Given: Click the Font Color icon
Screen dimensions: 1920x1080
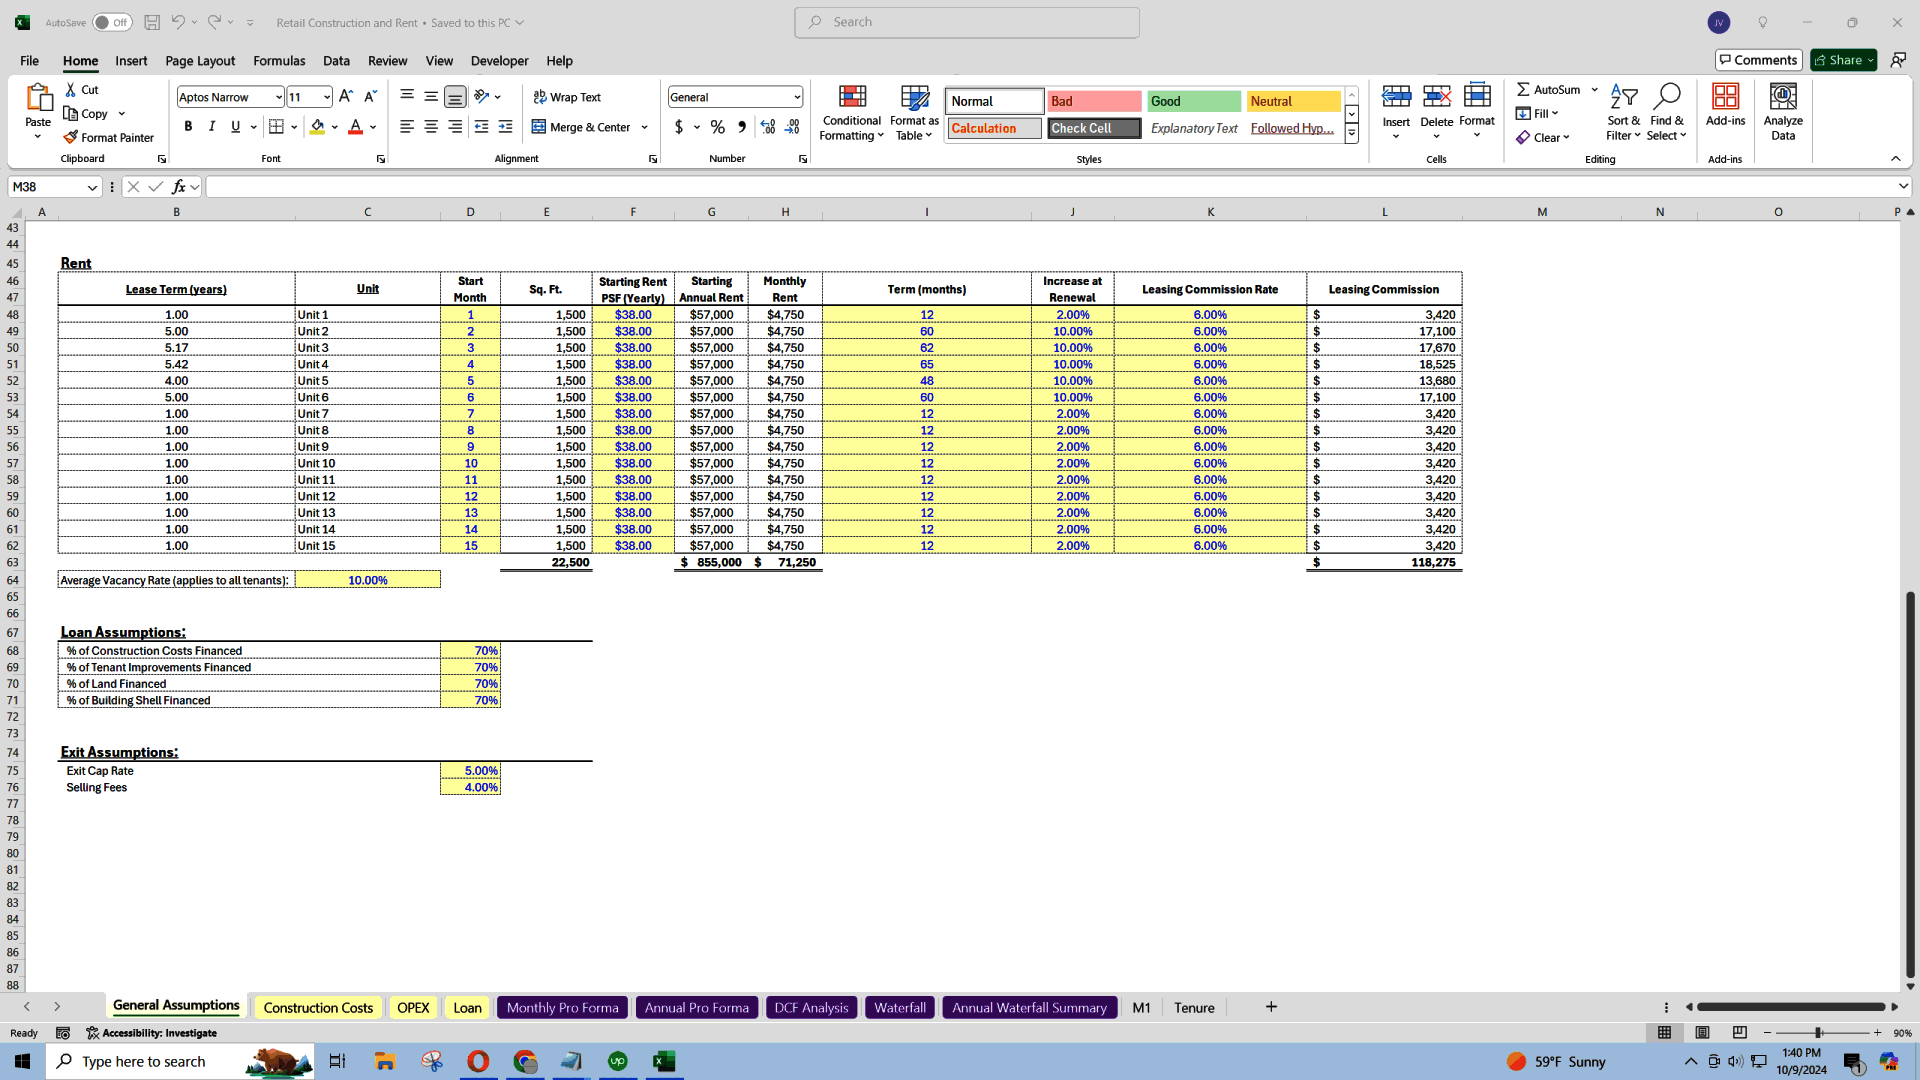Looking at the screenshot, I should pos(355,127).
